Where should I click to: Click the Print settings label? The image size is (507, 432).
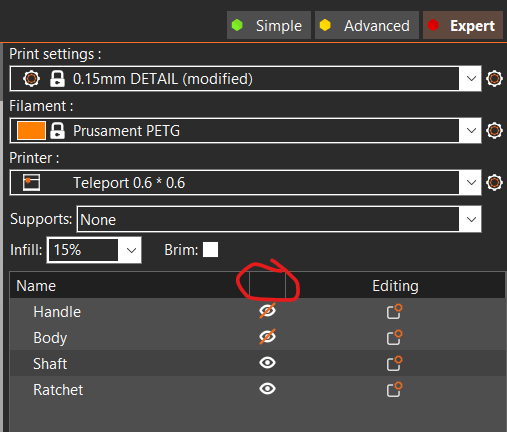pos(55,54)
